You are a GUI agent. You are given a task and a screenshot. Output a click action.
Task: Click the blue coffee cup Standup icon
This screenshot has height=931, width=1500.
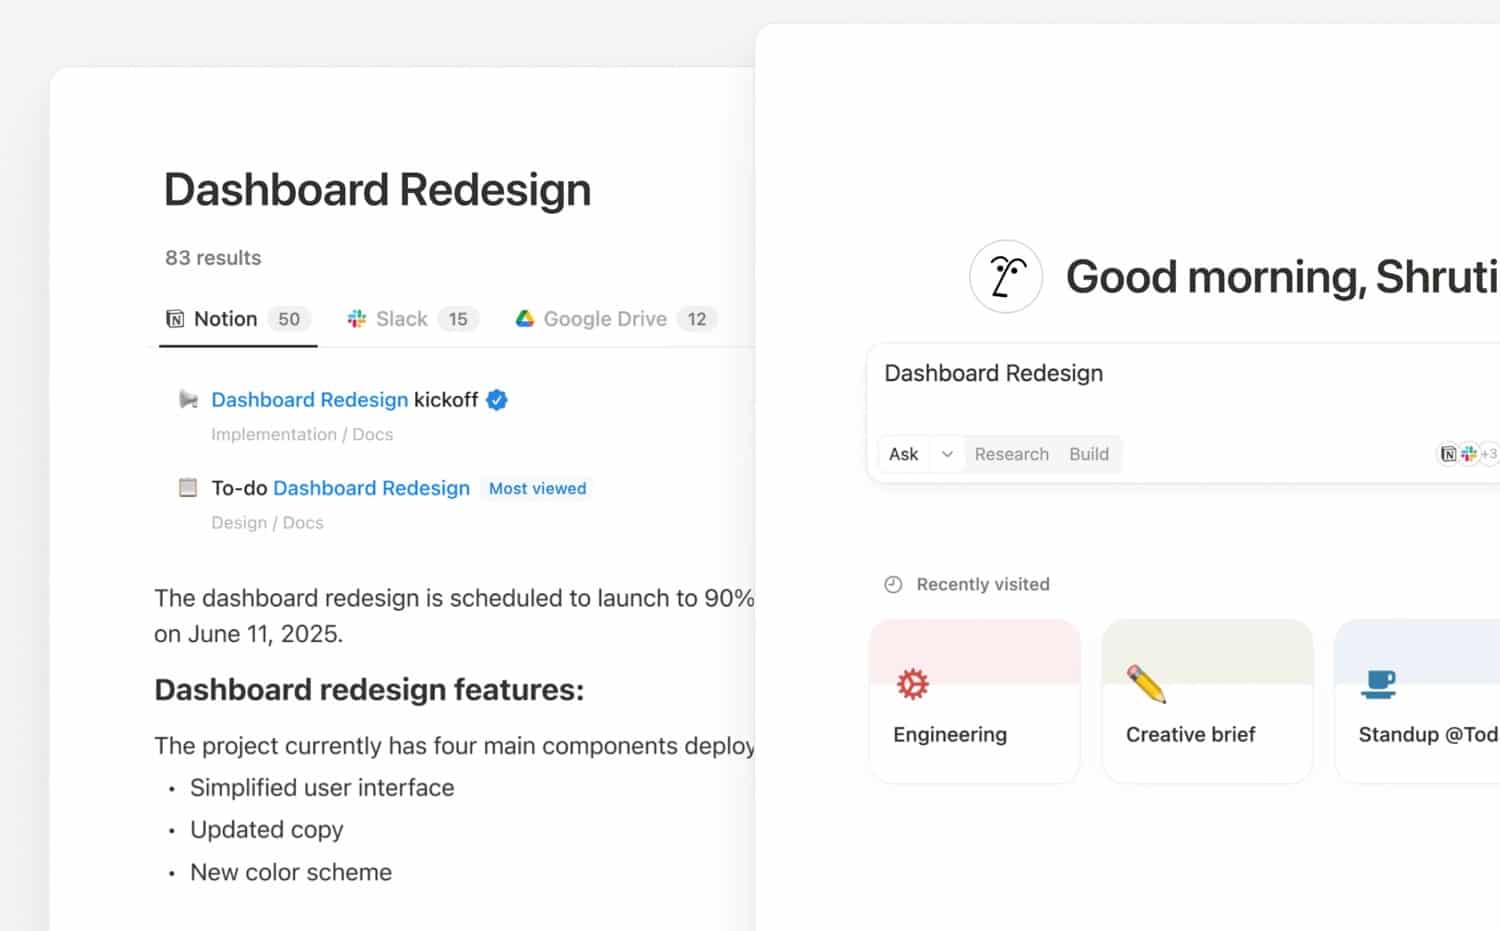pyautogui.click(x=1378, y=684)
